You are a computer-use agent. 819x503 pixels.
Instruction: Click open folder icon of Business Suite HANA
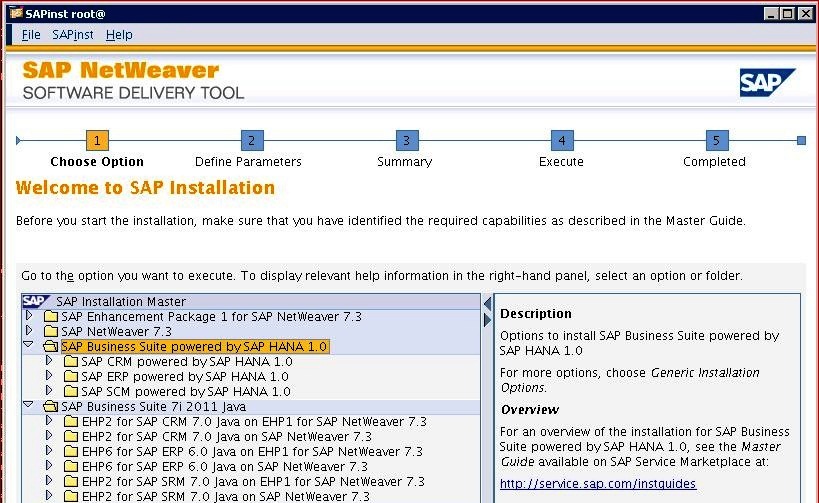pyautogui.click(x=51, y=346)
